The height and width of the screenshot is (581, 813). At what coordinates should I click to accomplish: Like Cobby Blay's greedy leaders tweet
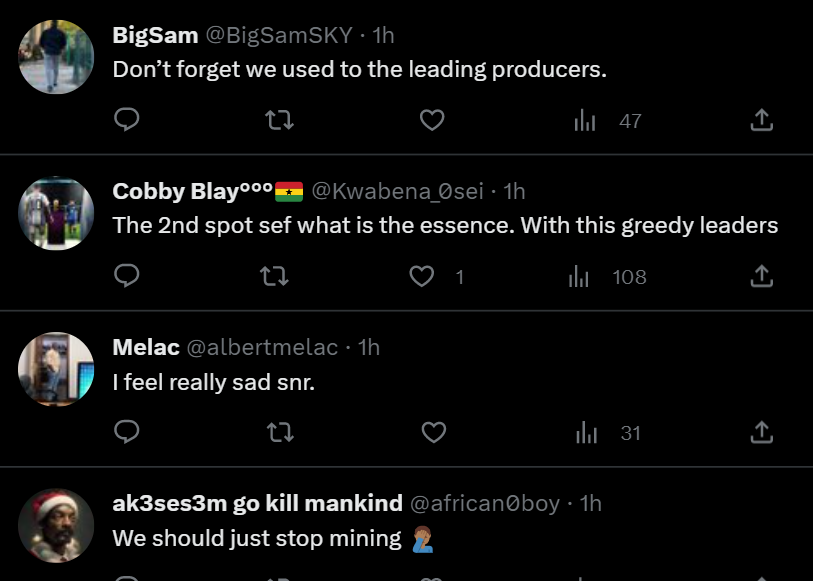pyautogui.click(x=423, y=277)
